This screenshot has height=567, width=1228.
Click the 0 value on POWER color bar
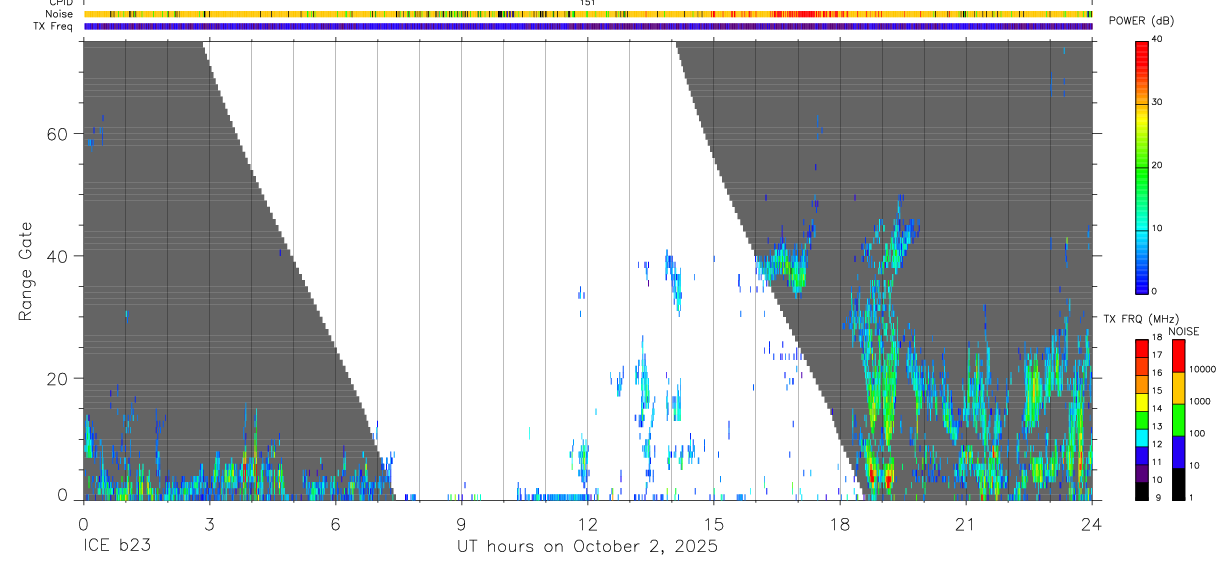(1154, 292)
